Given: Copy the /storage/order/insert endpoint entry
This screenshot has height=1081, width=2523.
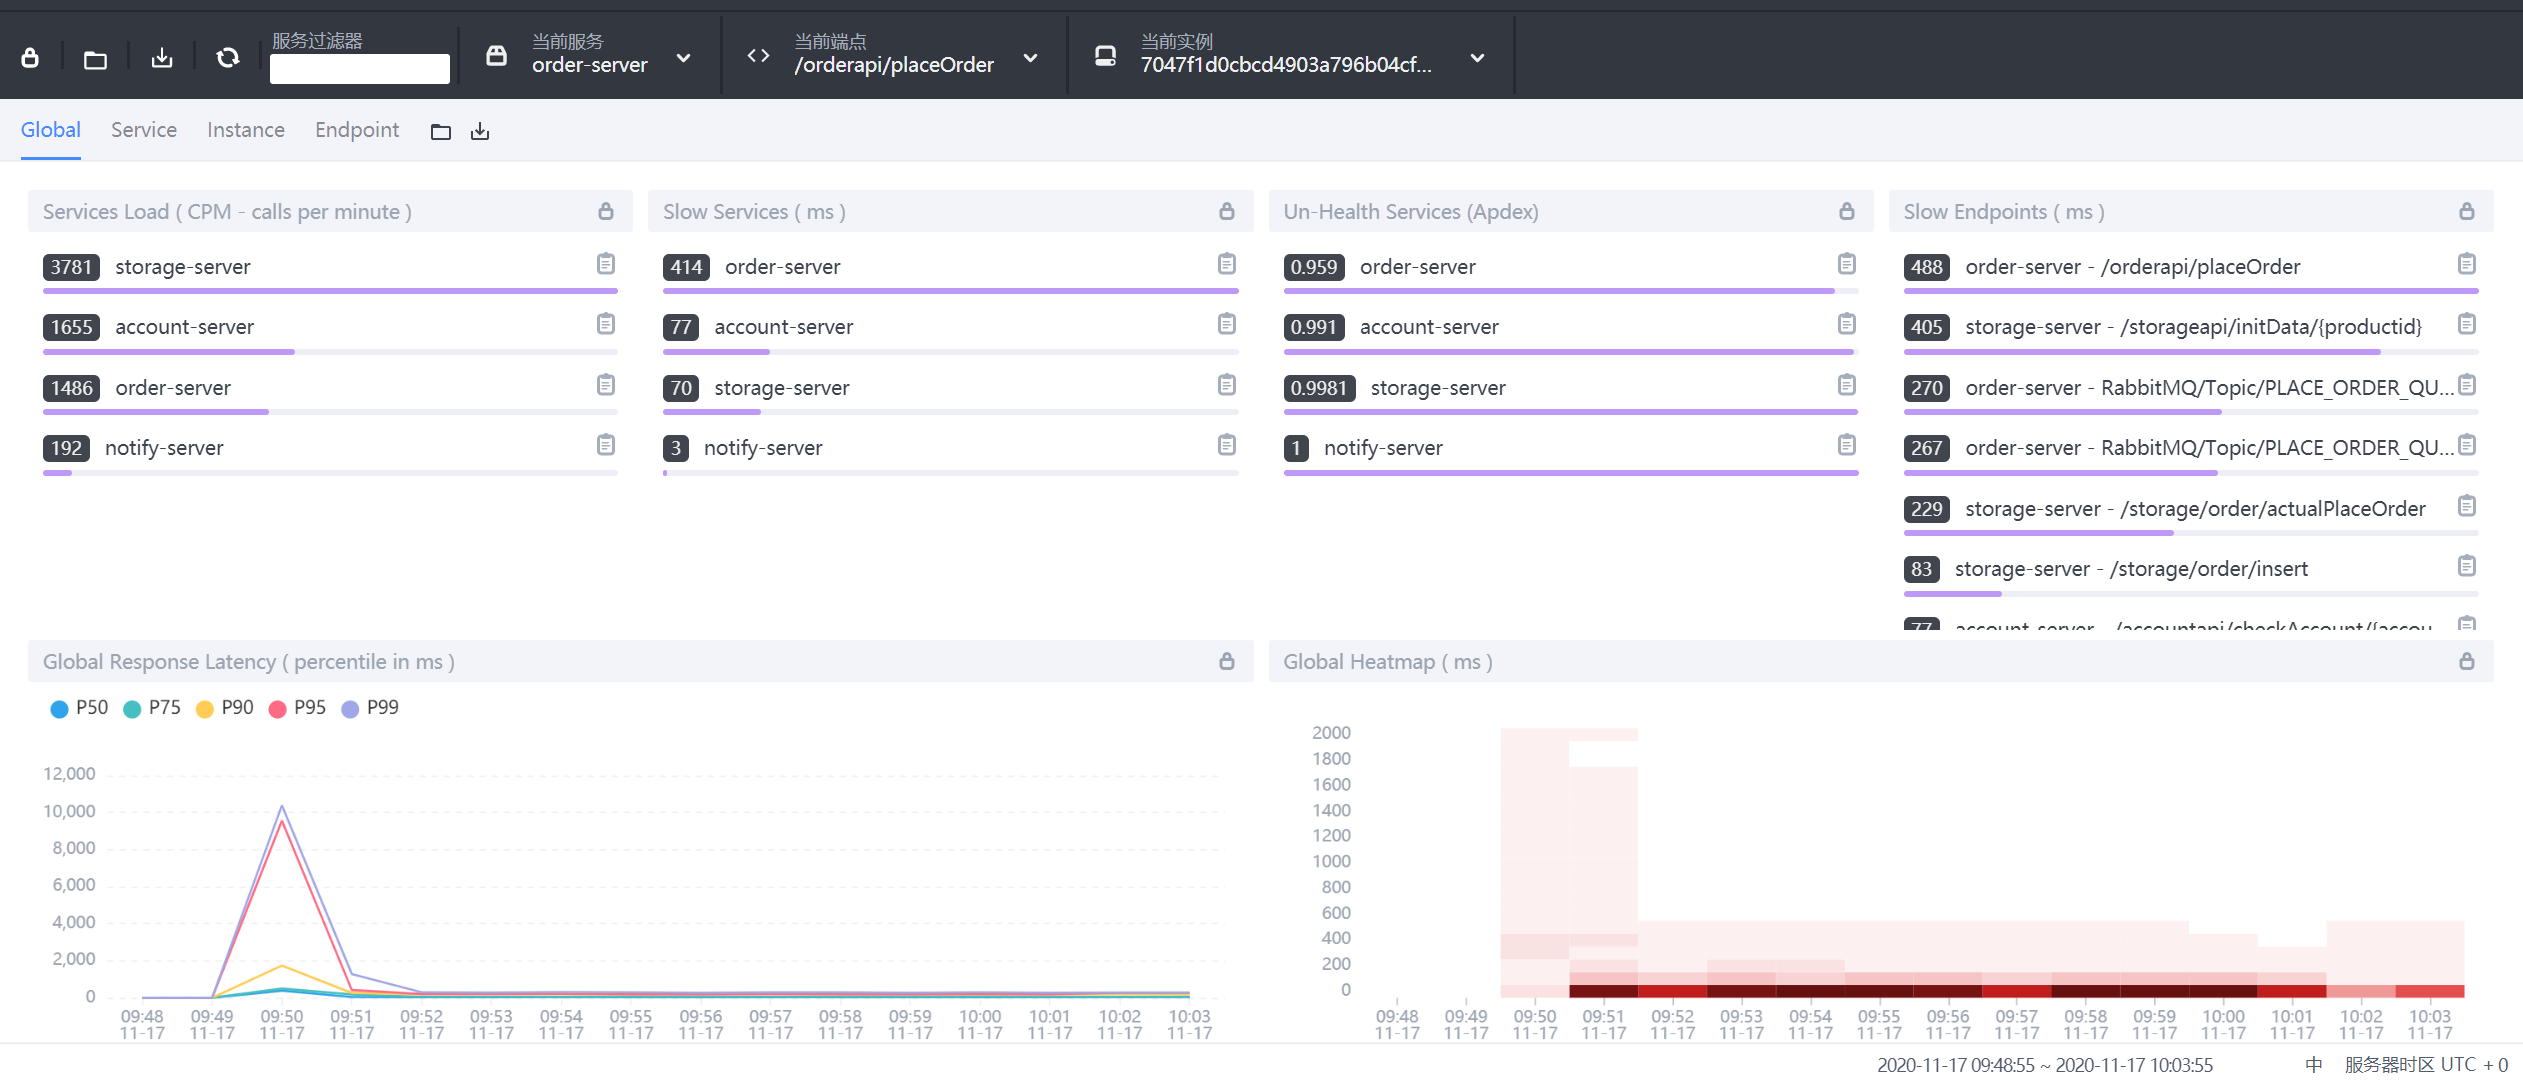Looking at the screenshot, I should [2467, 566].
